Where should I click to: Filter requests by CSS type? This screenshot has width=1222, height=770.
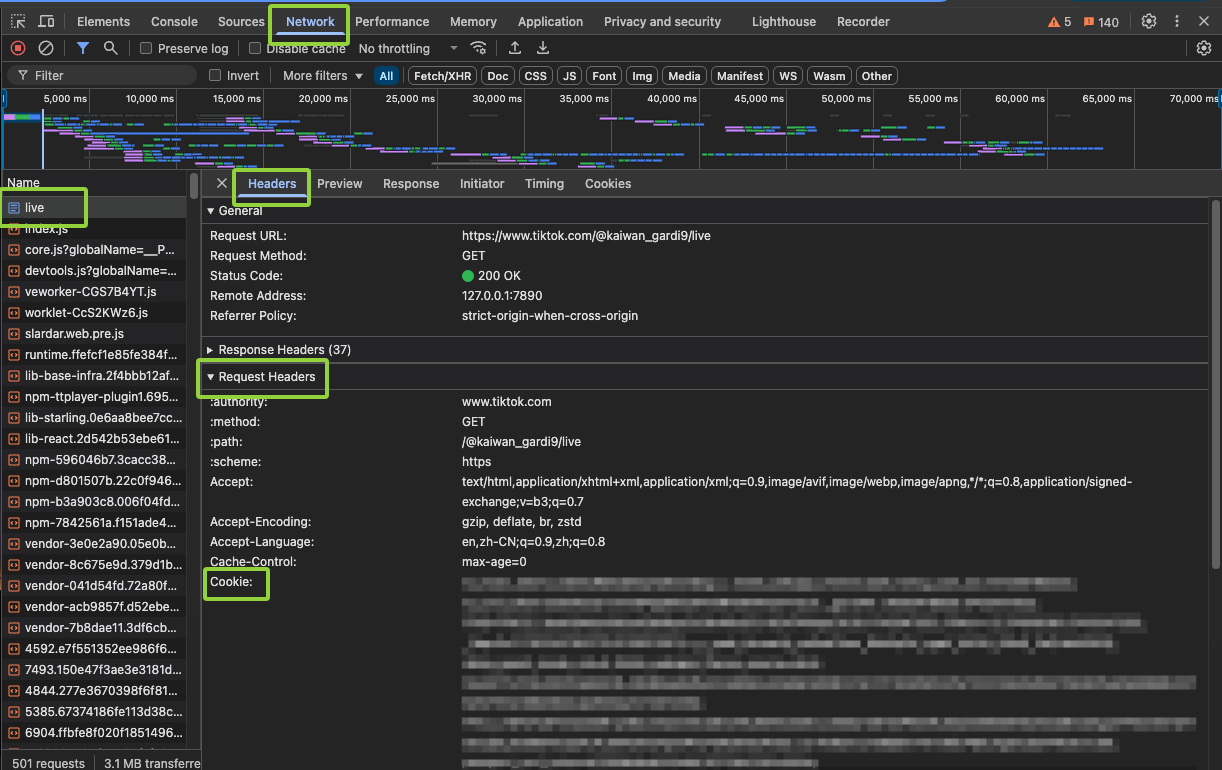tap(536, 76)
